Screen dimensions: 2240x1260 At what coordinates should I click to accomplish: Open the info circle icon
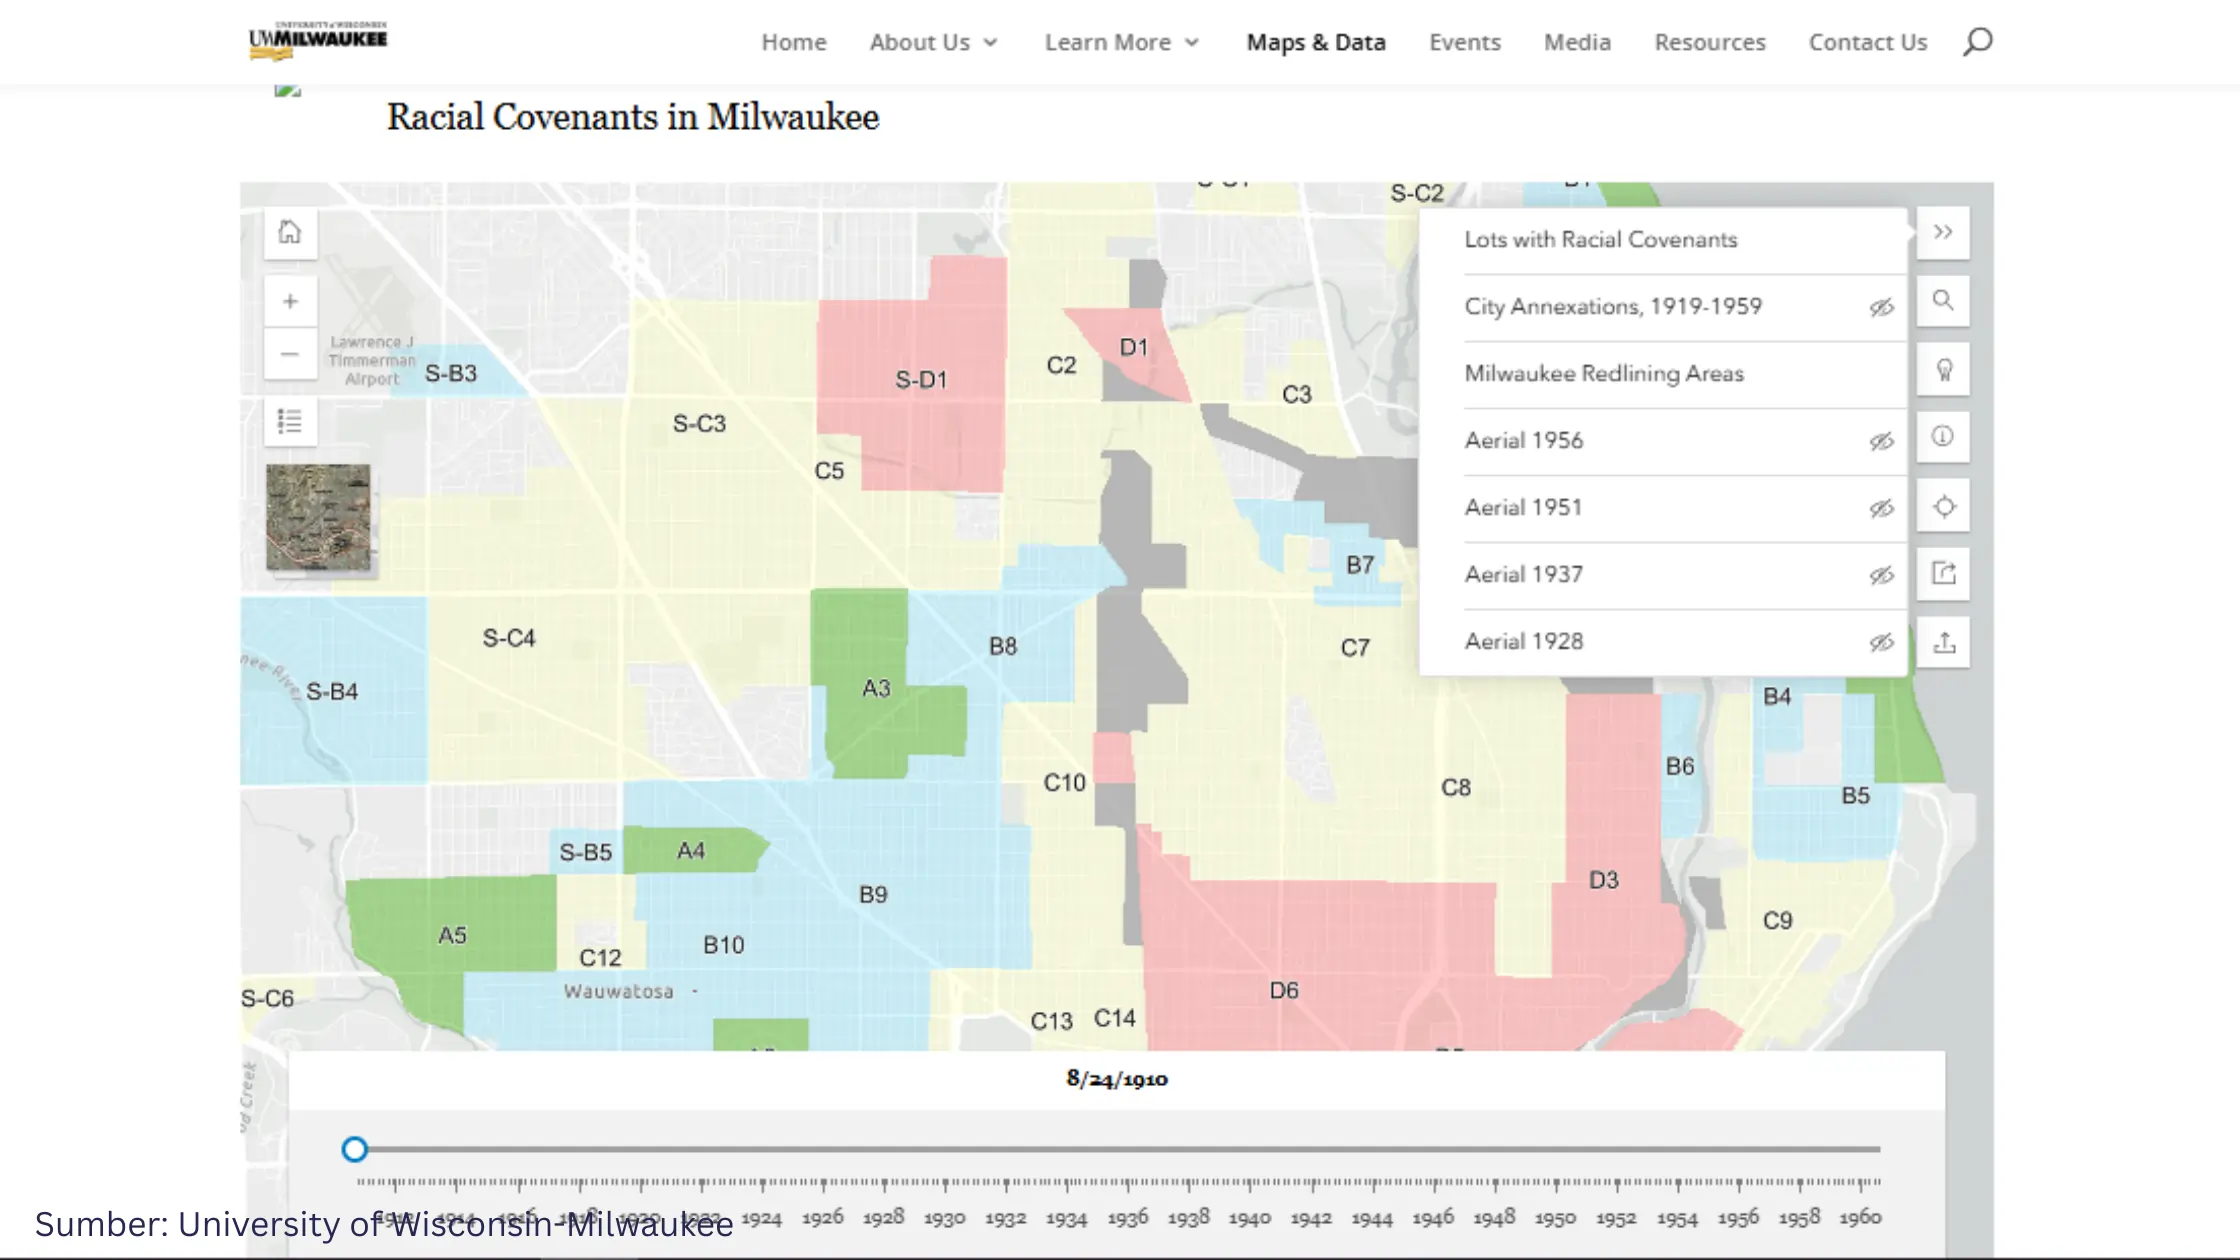click(x=1943, y=437)
